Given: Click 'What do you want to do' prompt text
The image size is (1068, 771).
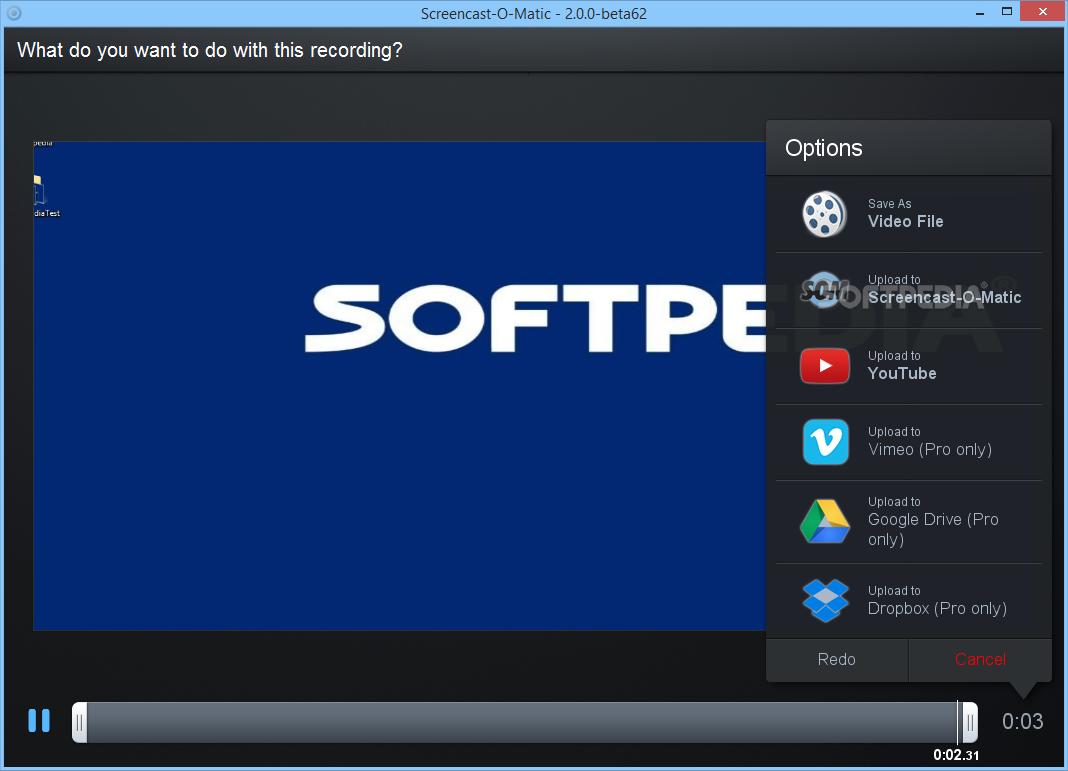Looking at the screenshot, I should point(210,50).
